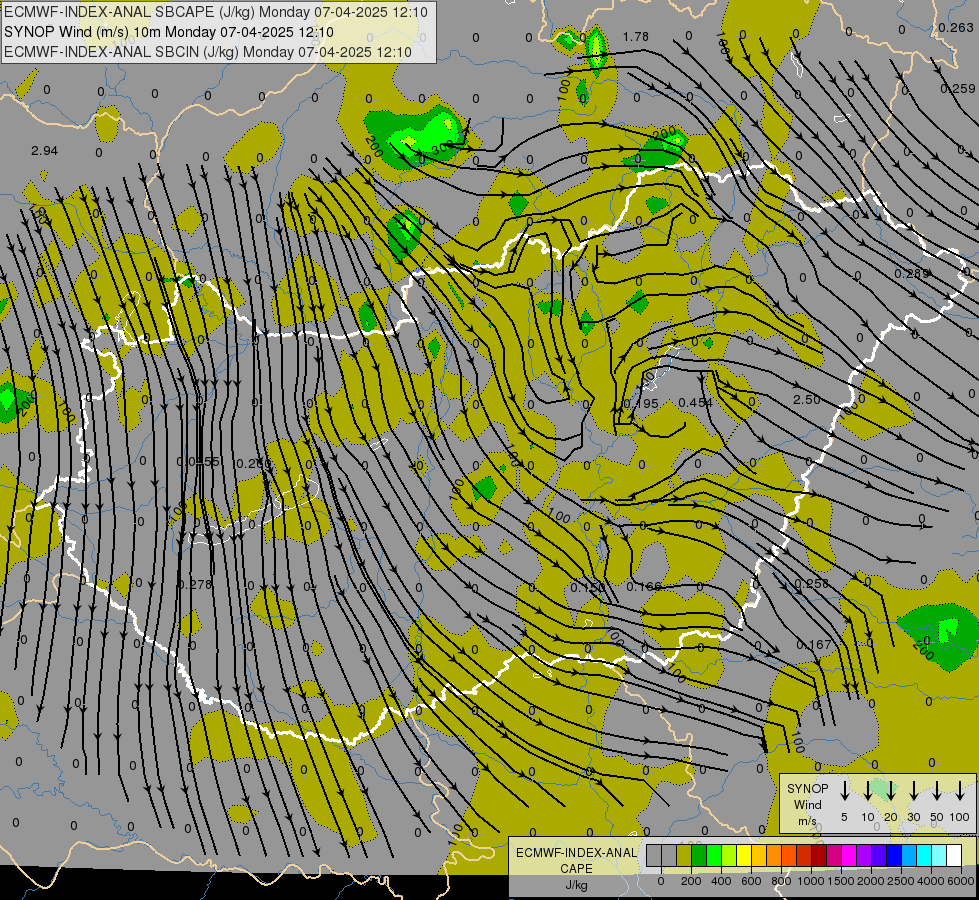Click the SBCAPE title line in header
Image resolution: width=979 pixels, height=900 pixels.
pos(216,12)
